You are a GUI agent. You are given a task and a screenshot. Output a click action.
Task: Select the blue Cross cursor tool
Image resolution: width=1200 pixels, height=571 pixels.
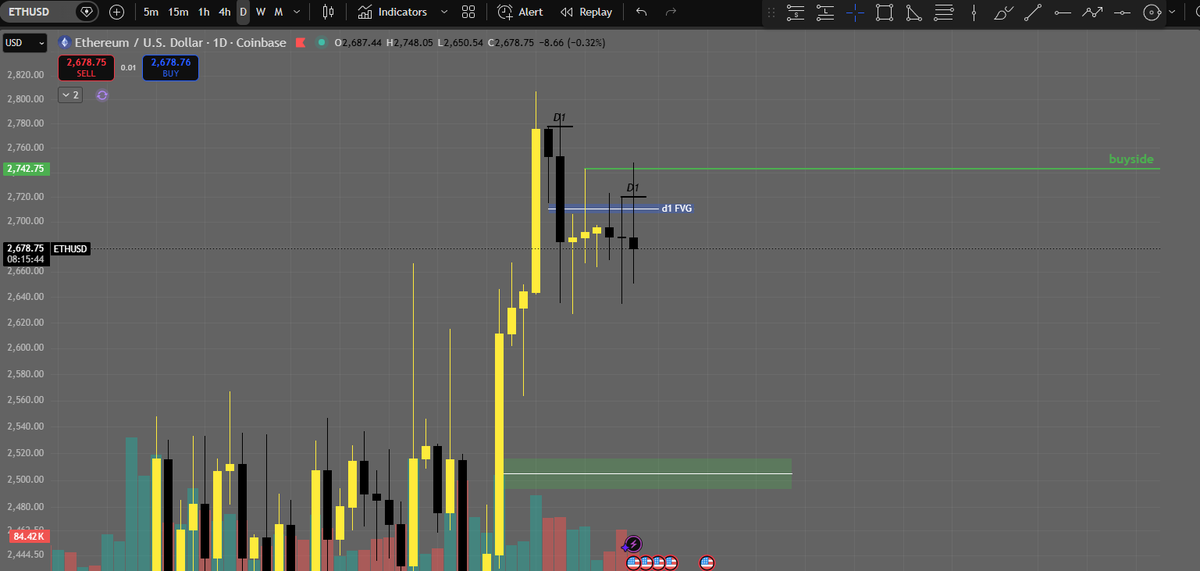coord(855,13)
